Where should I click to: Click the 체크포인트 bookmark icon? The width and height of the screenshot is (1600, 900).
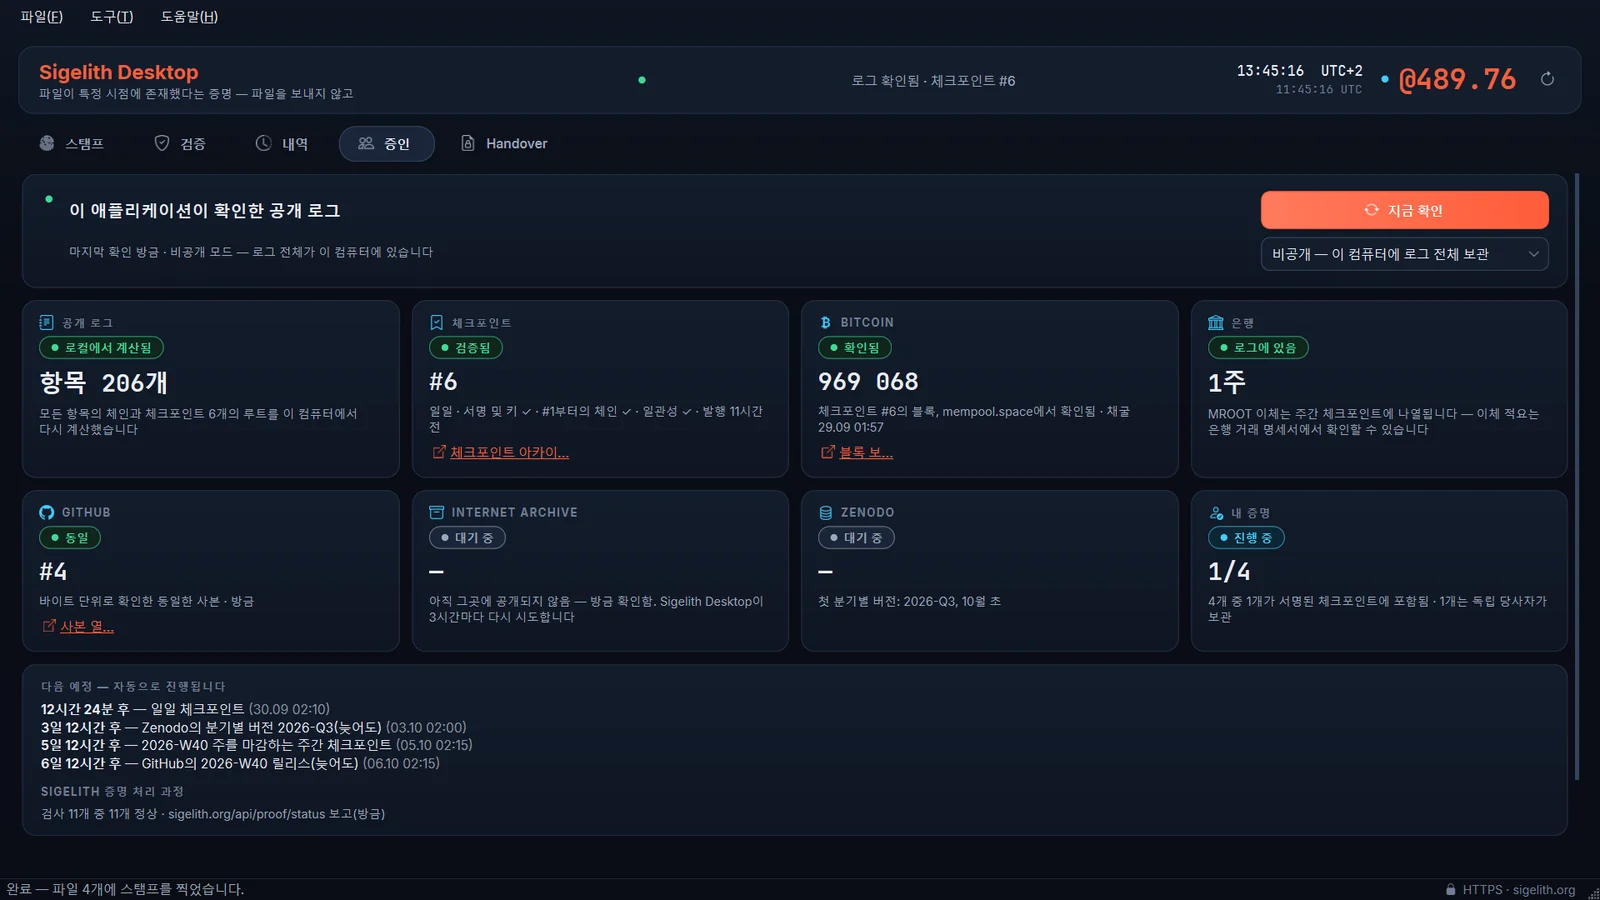click(x=436, y=323)
